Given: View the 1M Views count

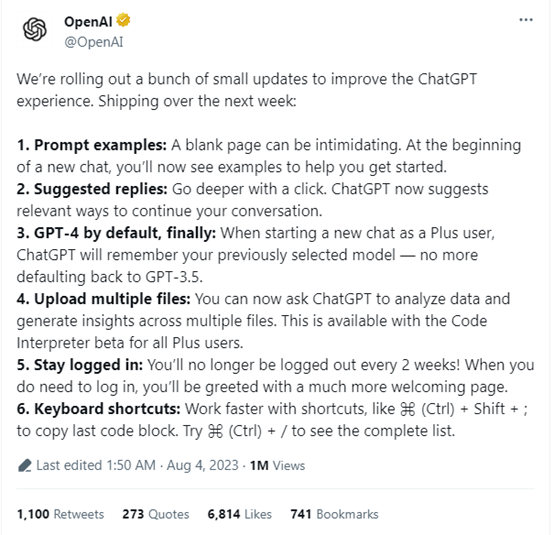Looking at the screenshot, I should [x=277, y=466].
